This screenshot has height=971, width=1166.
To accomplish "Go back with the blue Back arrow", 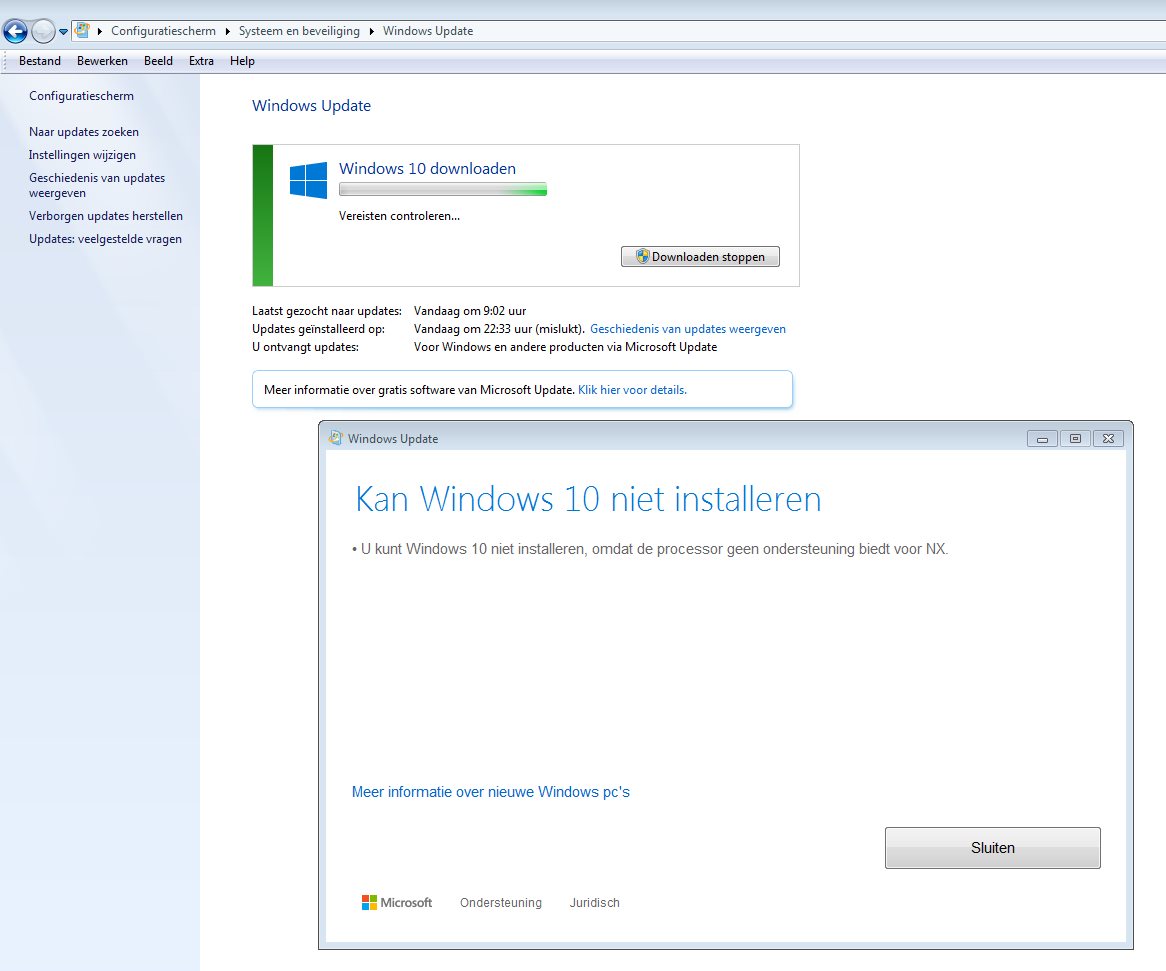I will (15, 31).
